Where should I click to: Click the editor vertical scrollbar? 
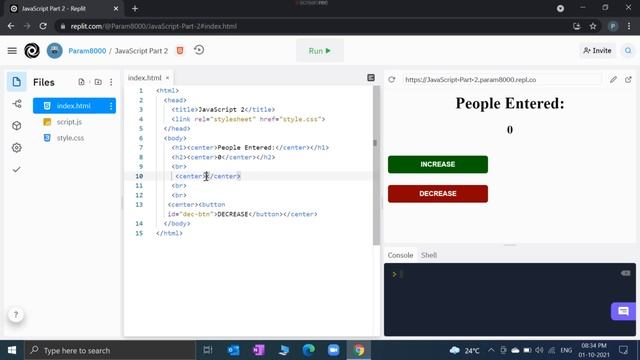(376, 165)
